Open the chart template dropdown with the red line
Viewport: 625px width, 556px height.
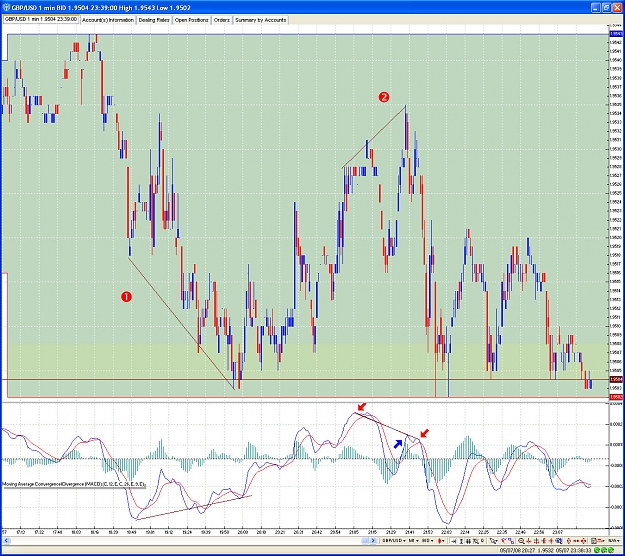coord(598,541)
